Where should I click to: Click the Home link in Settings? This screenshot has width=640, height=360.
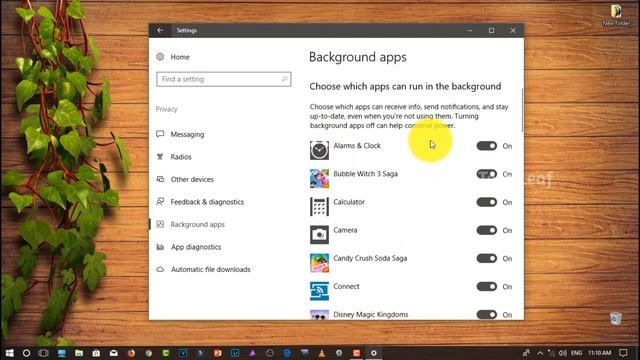click(180, 57)
